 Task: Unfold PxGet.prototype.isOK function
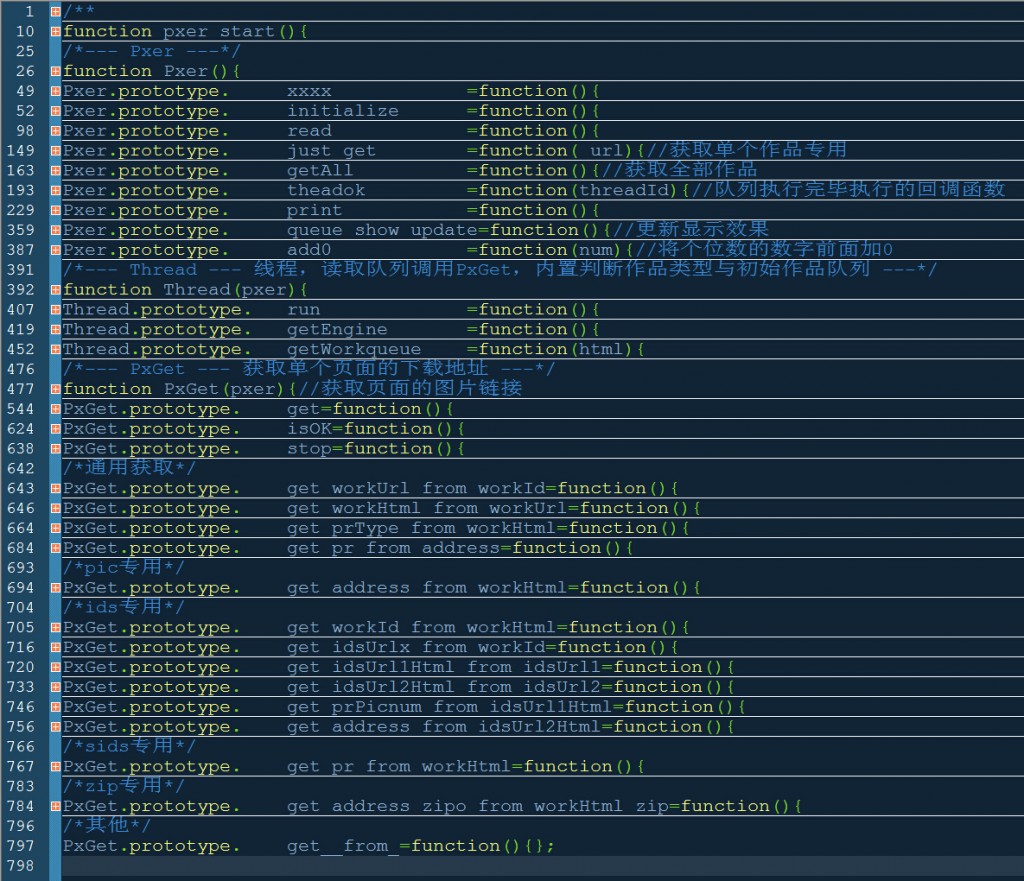(55, 429)
